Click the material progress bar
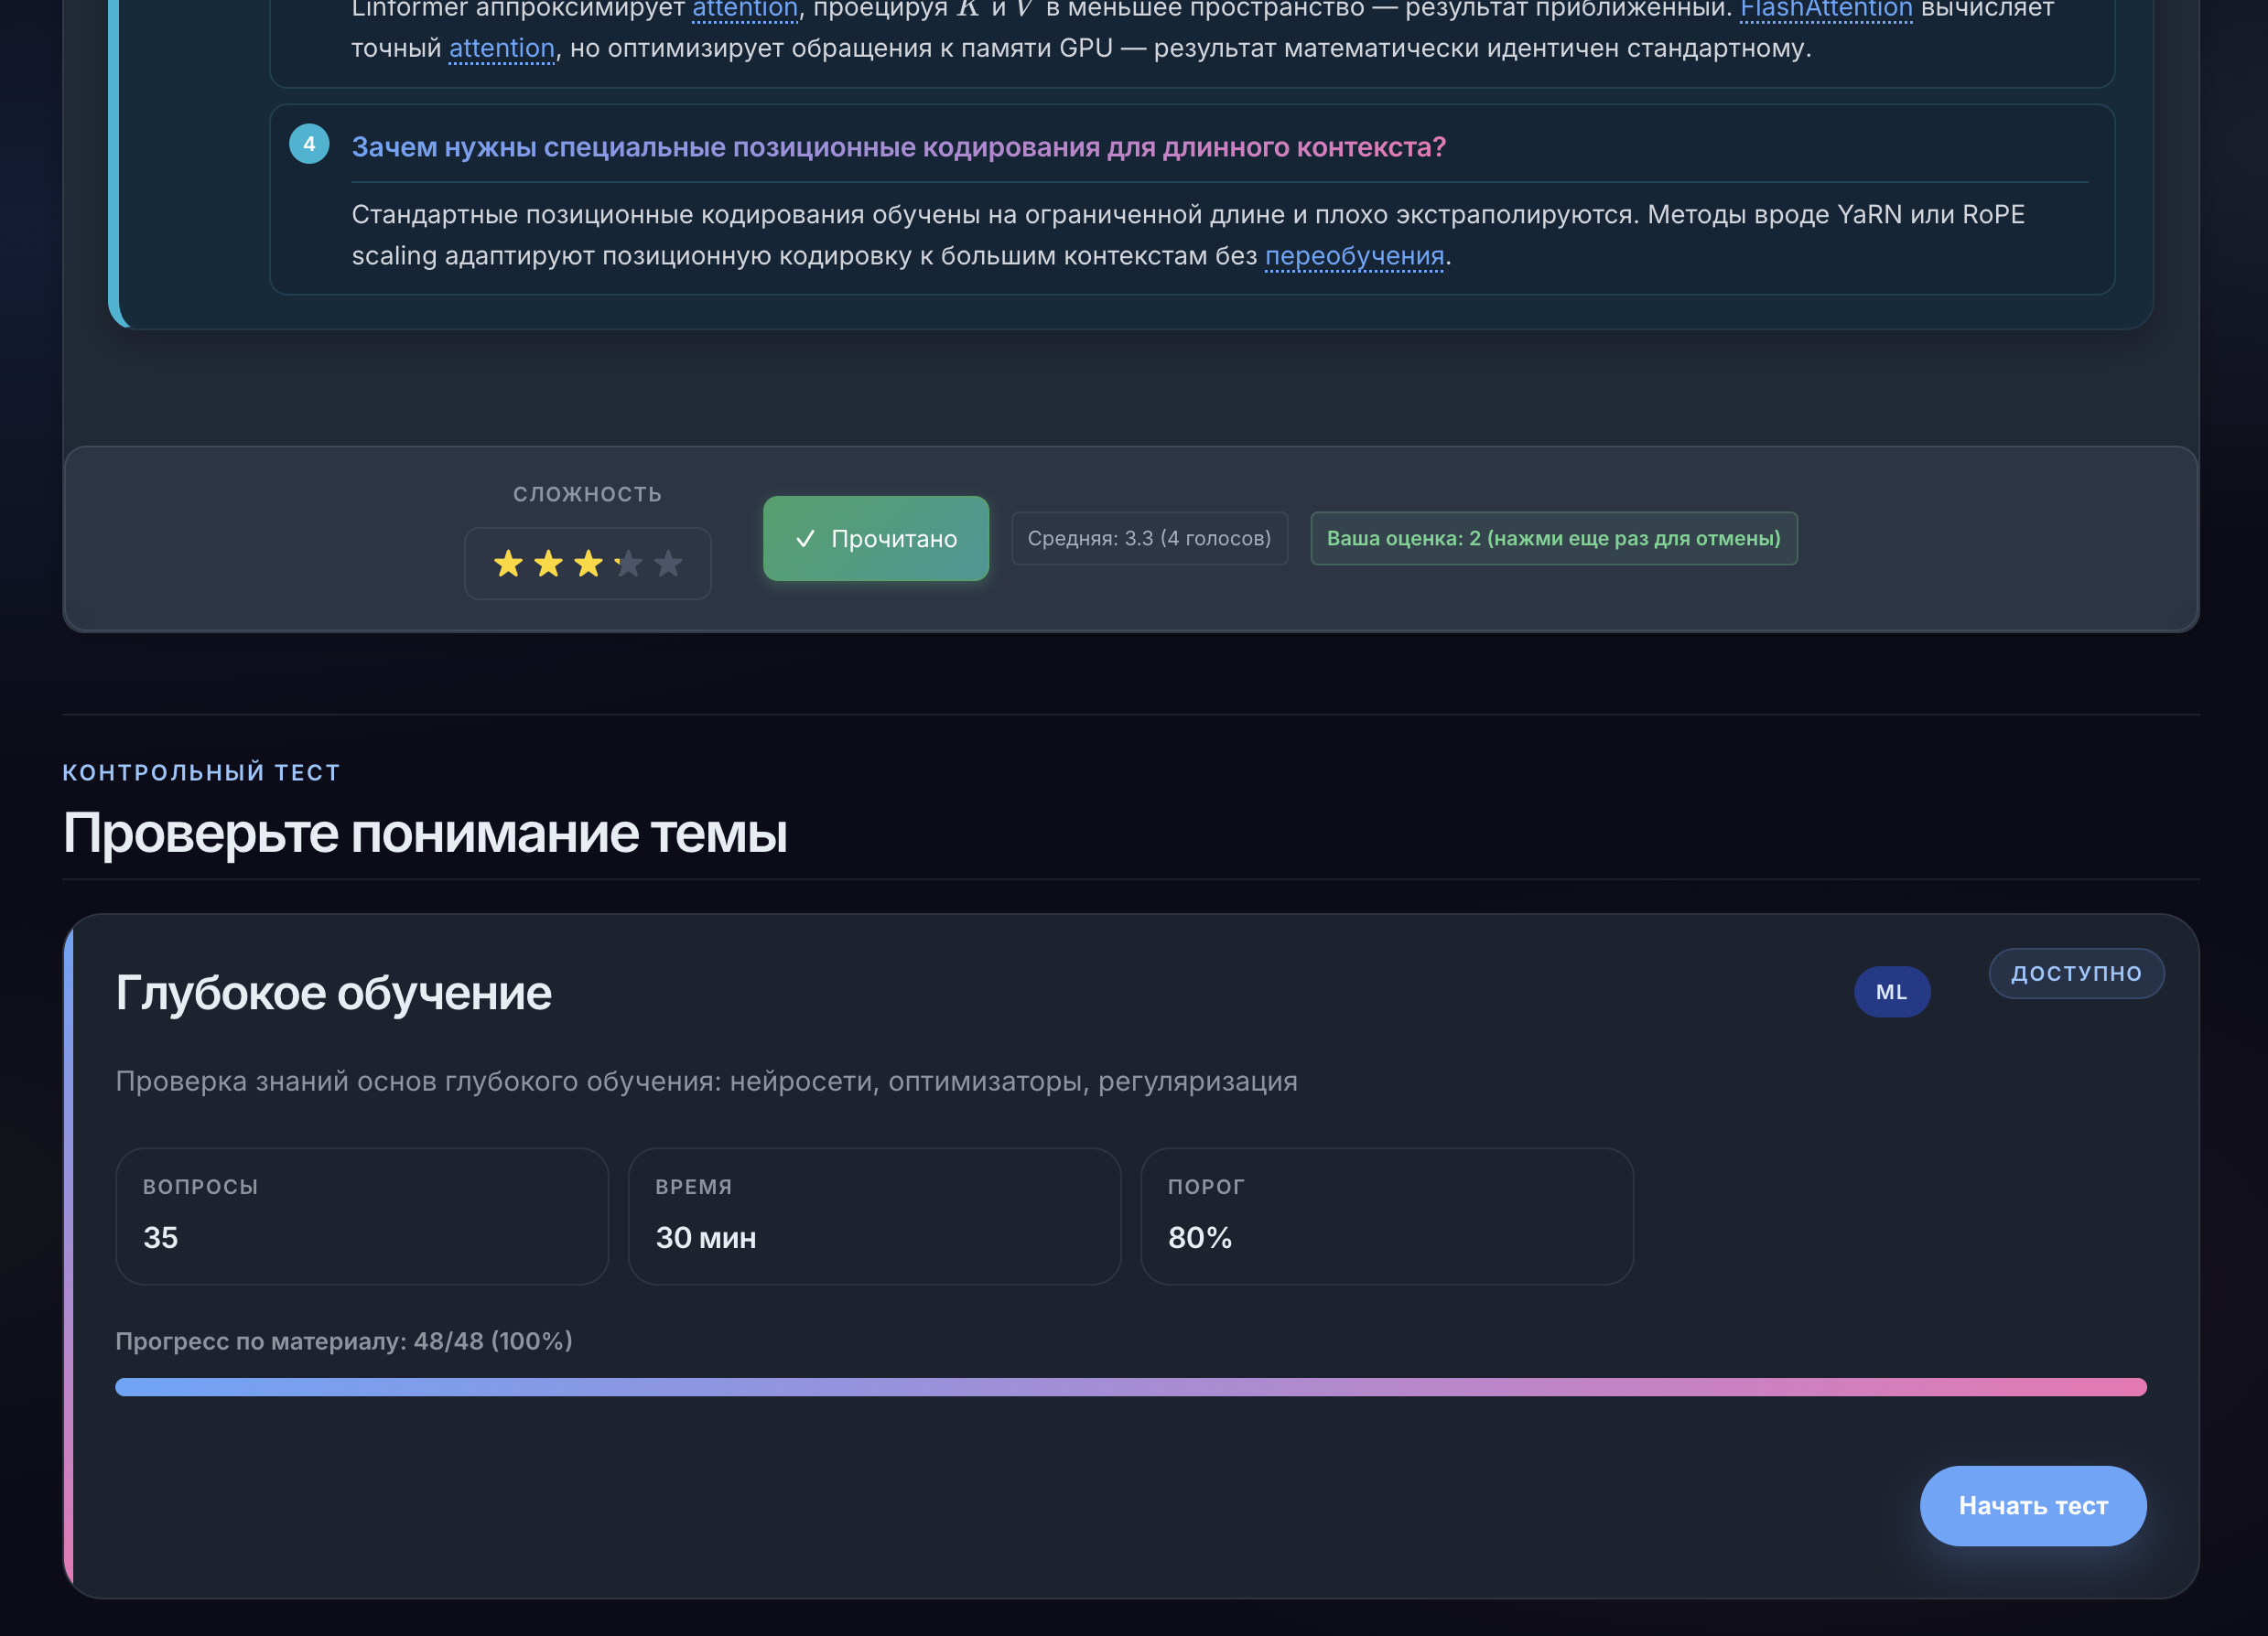 [1131, 1387]
